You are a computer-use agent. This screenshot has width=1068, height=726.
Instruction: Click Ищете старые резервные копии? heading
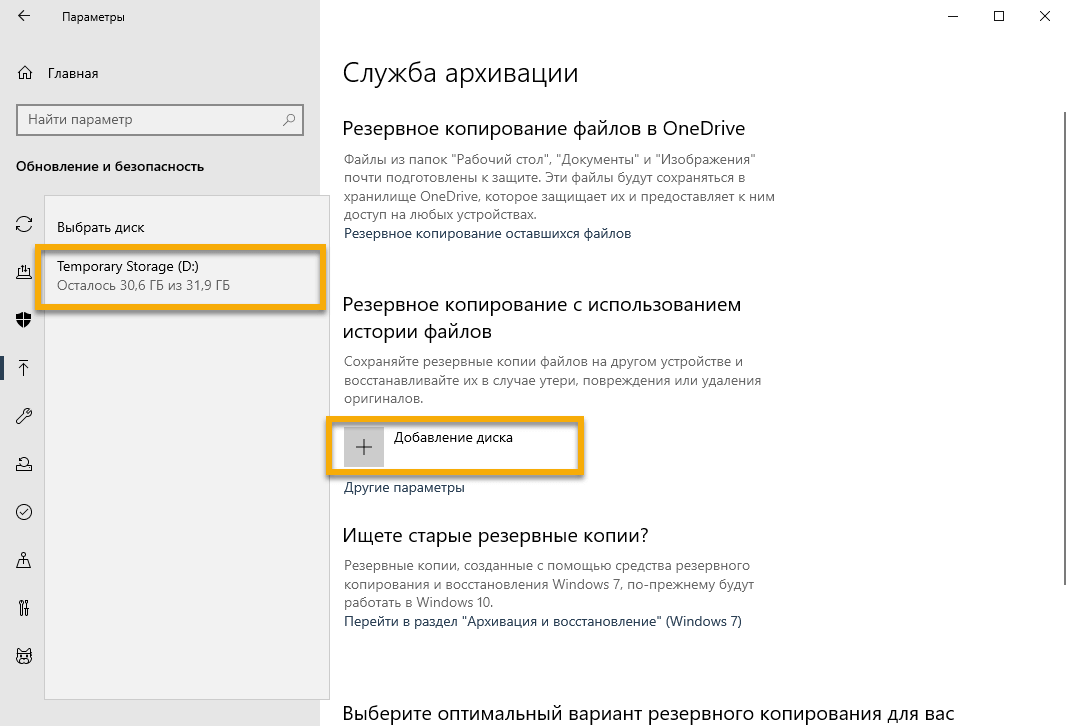click(x=495, y=535)
